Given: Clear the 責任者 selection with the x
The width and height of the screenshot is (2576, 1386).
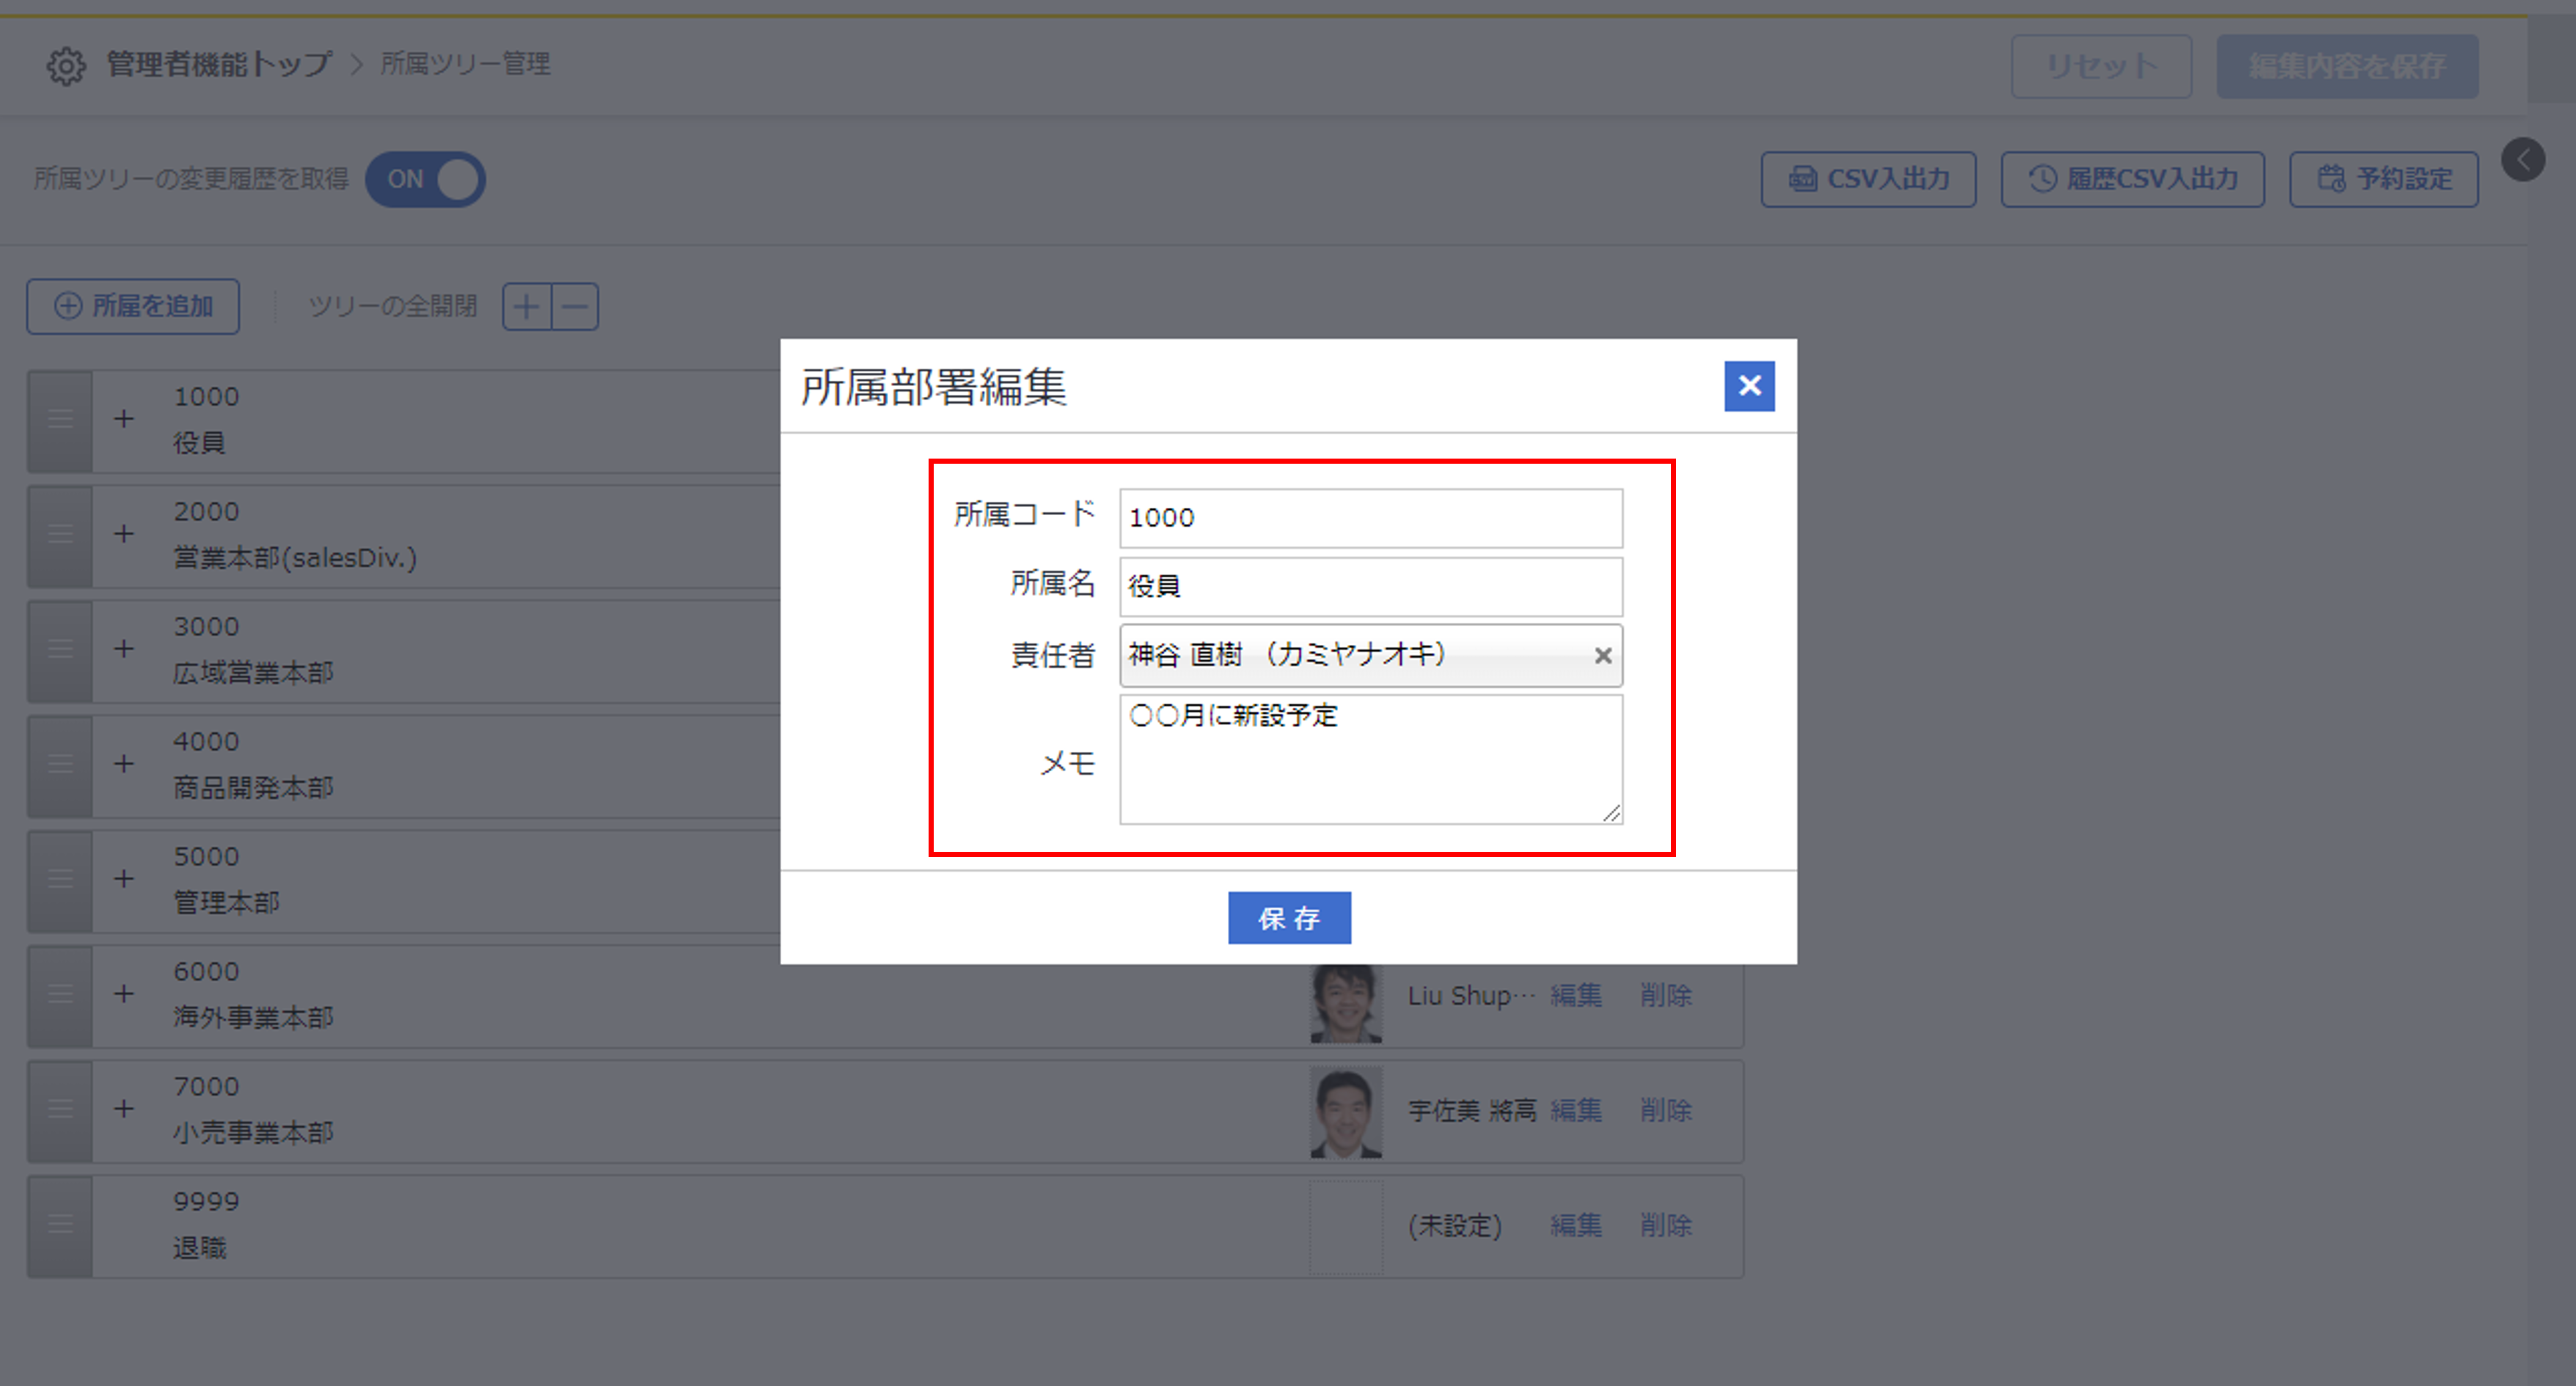Looking at the screenshot, I should (x=1602, y=656).
